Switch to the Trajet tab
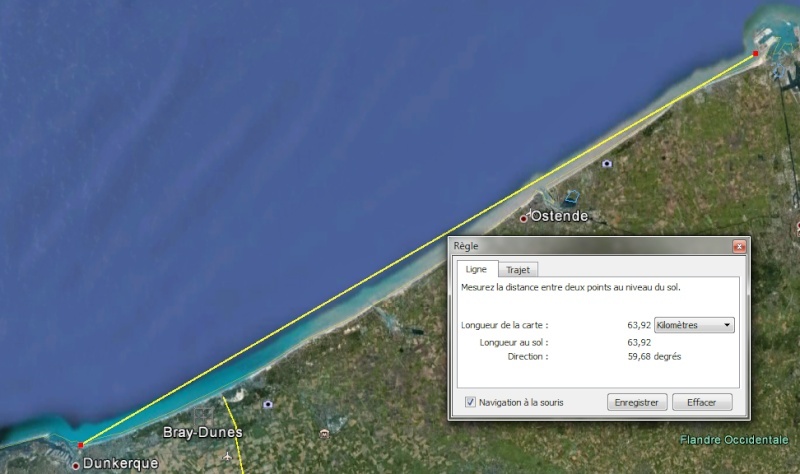The height and width of the screenshot is (474, 800). click(518, 270)
